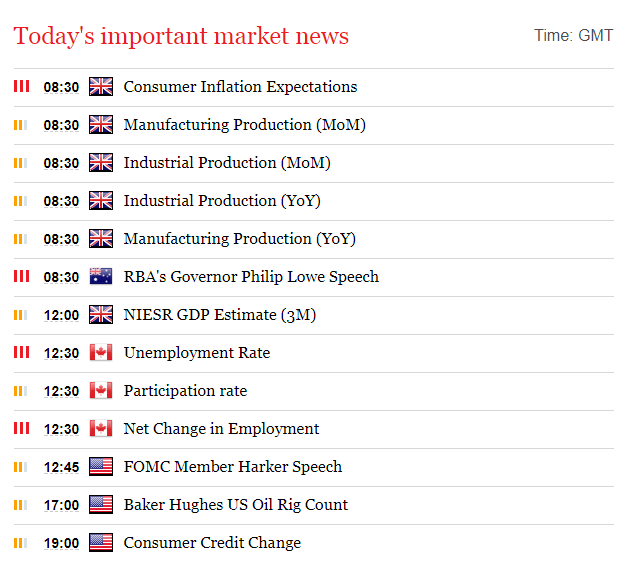Click the US flag beside FOMC Member Harker Speech
This screenshot has height=568, width=634.
(101, 467)
